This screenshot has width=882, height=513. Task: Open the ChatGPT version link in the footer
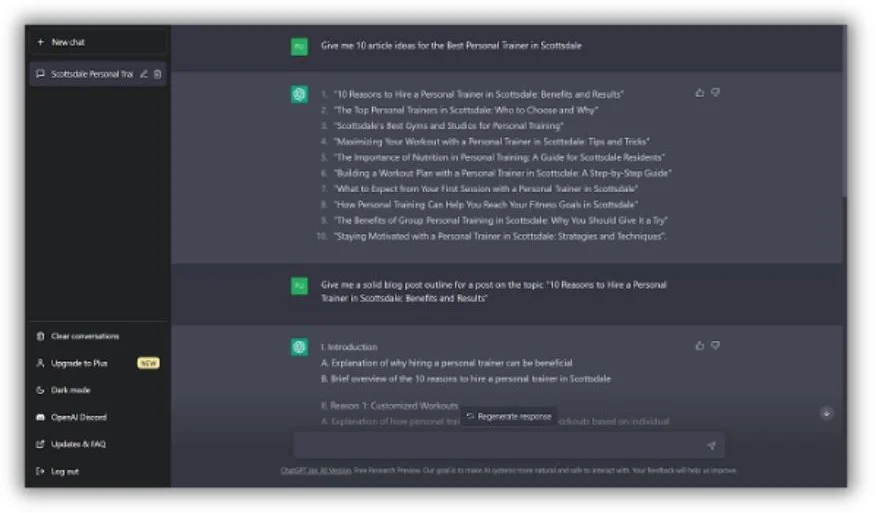click(316, 470)
